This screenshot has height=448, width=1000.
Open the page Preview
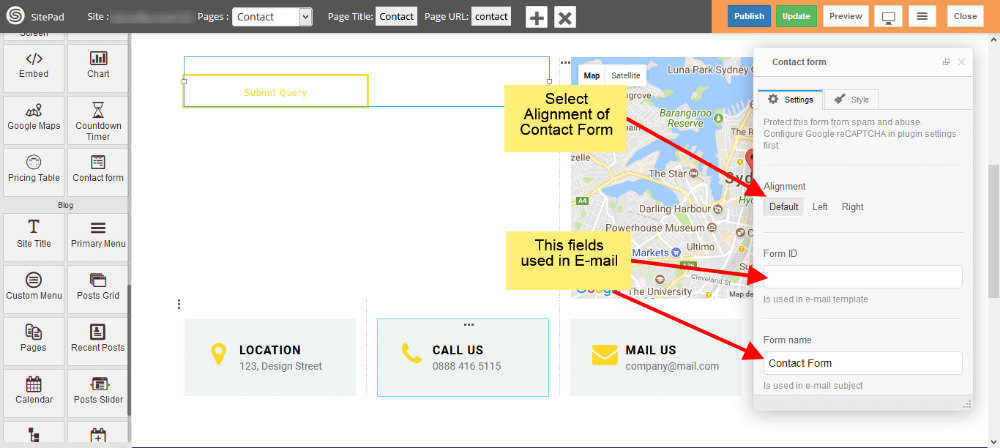[846, 16]
